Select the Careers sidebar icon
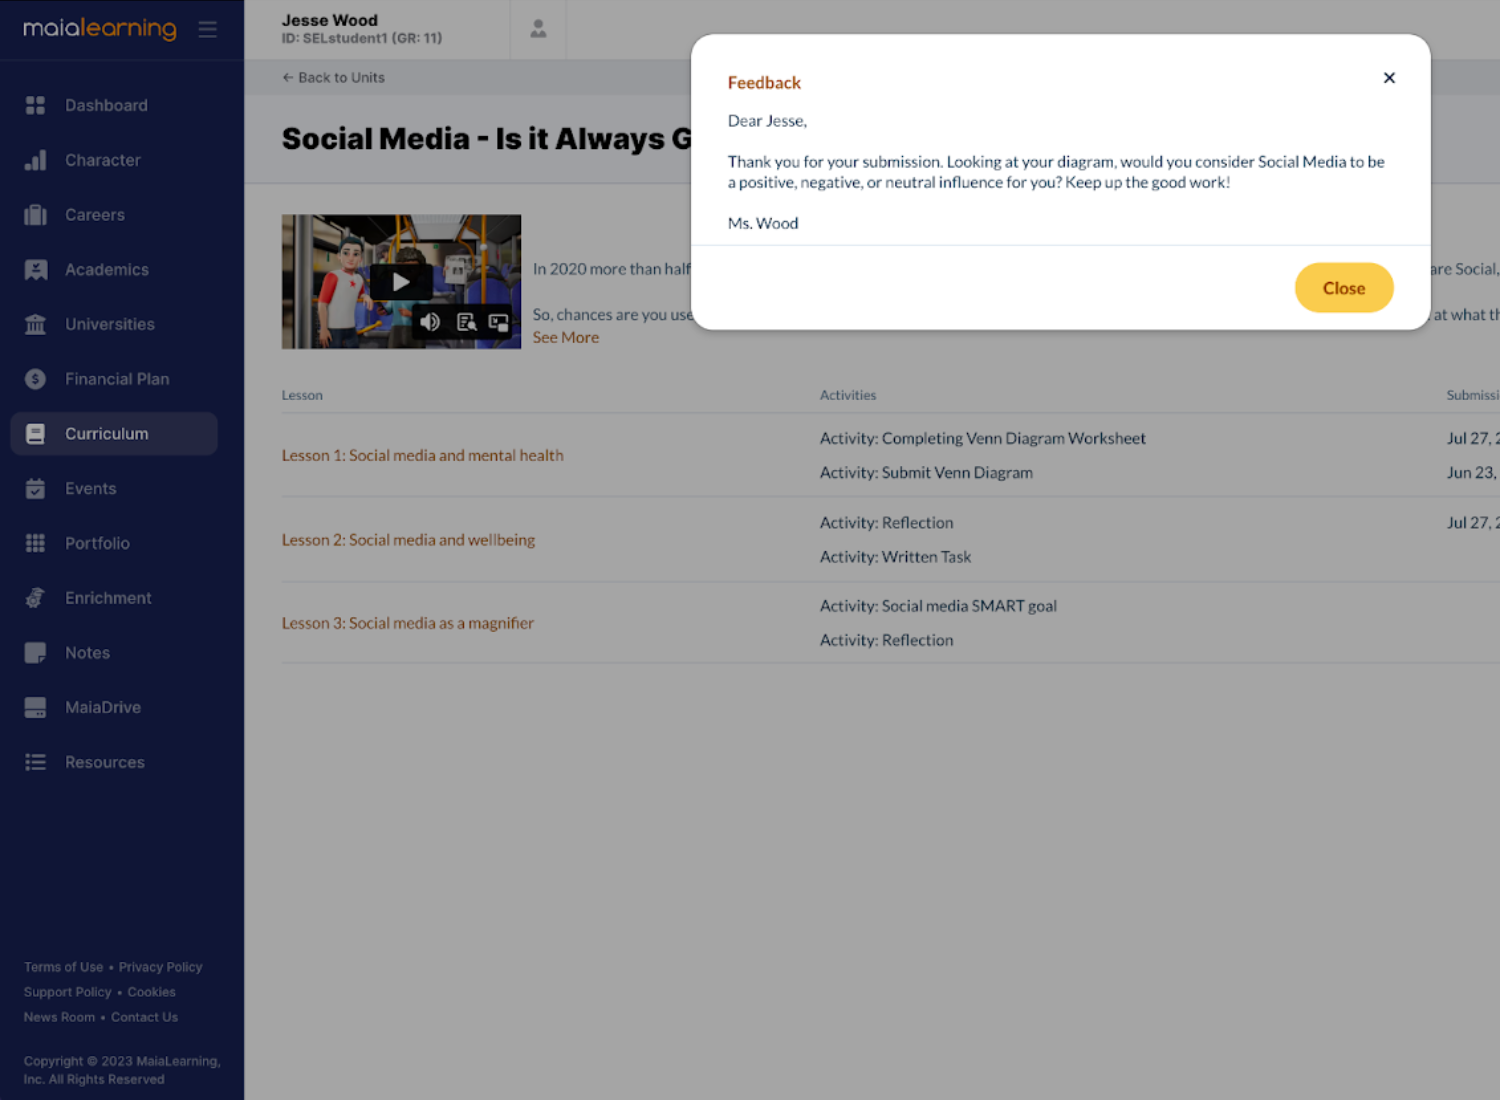 pyautogui.click(x=35, y=214)
